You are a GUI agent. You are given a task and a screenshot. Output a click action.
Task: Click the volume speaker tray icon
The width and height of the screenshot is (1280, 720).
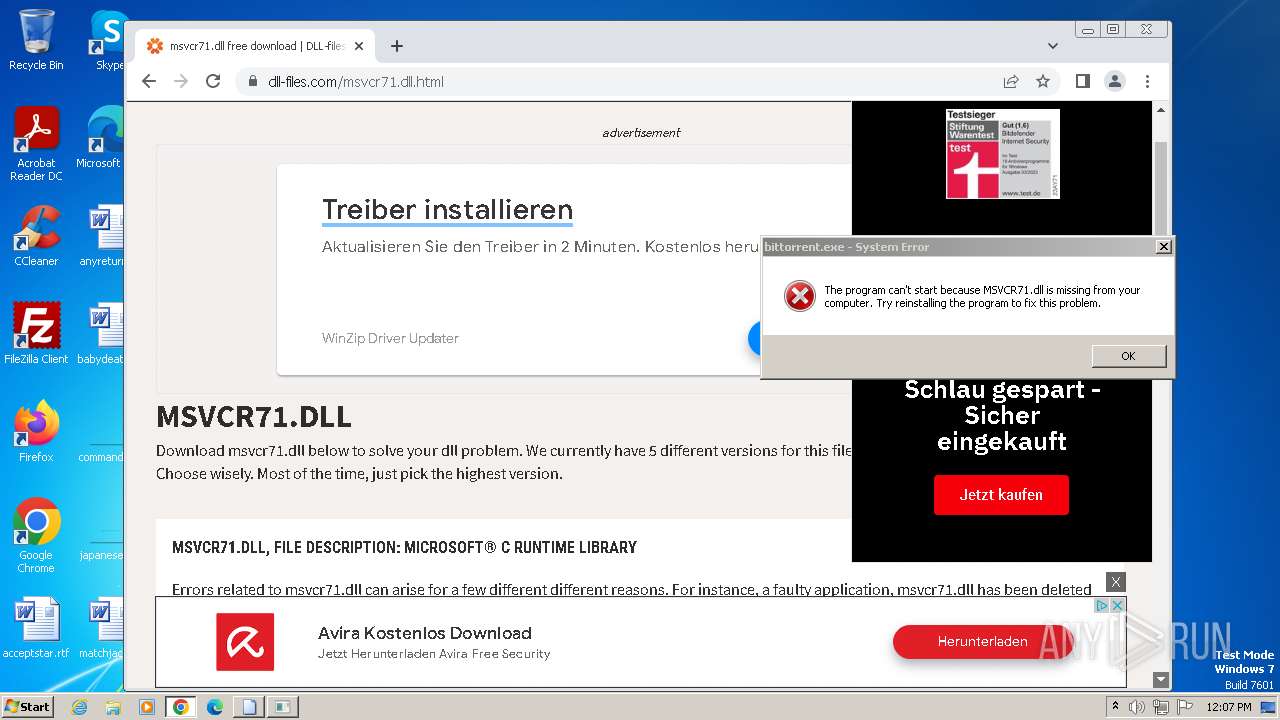pos(1137,707)
